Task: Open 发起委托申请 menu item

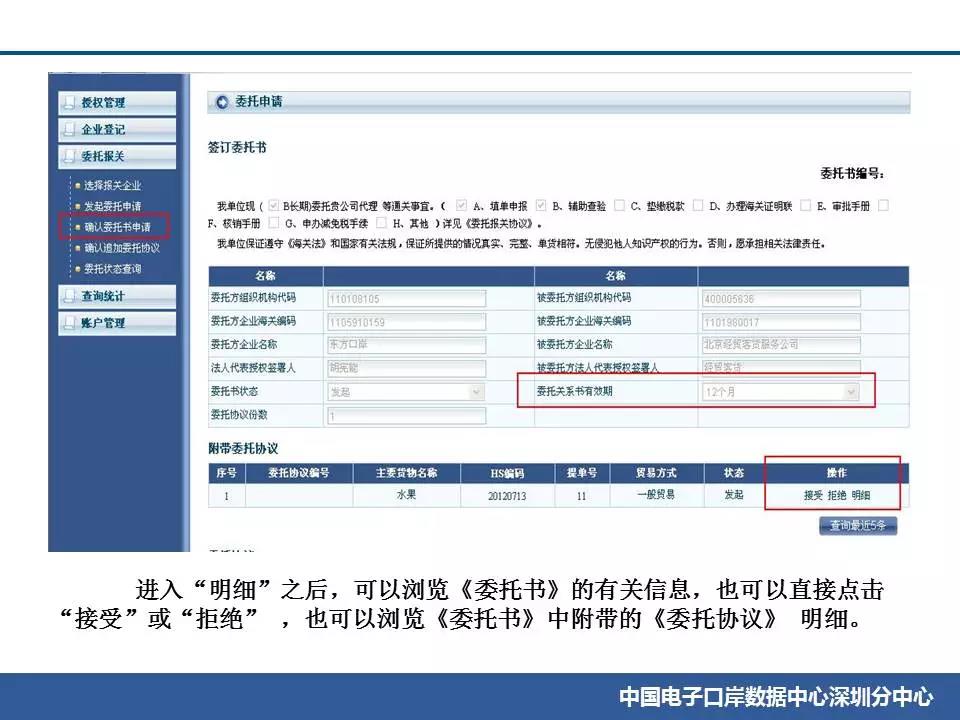Action: point(112,206)
